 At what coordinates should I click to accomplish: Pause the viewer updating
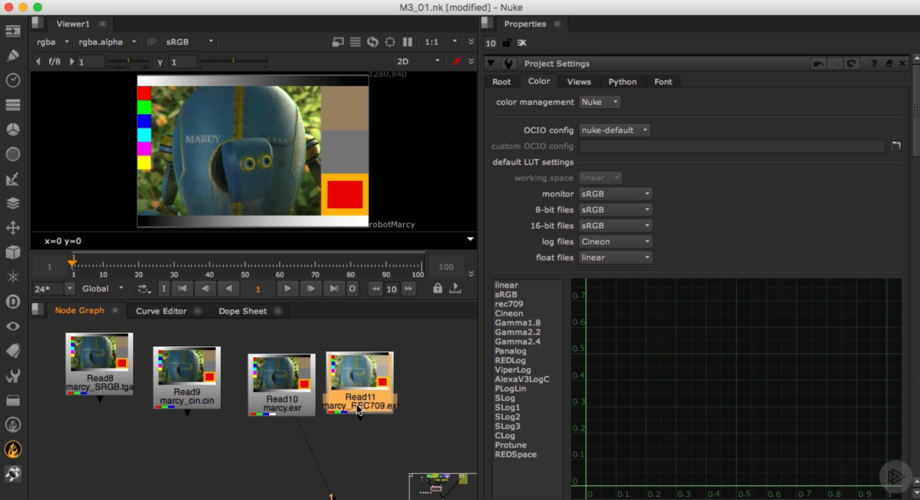407,42
